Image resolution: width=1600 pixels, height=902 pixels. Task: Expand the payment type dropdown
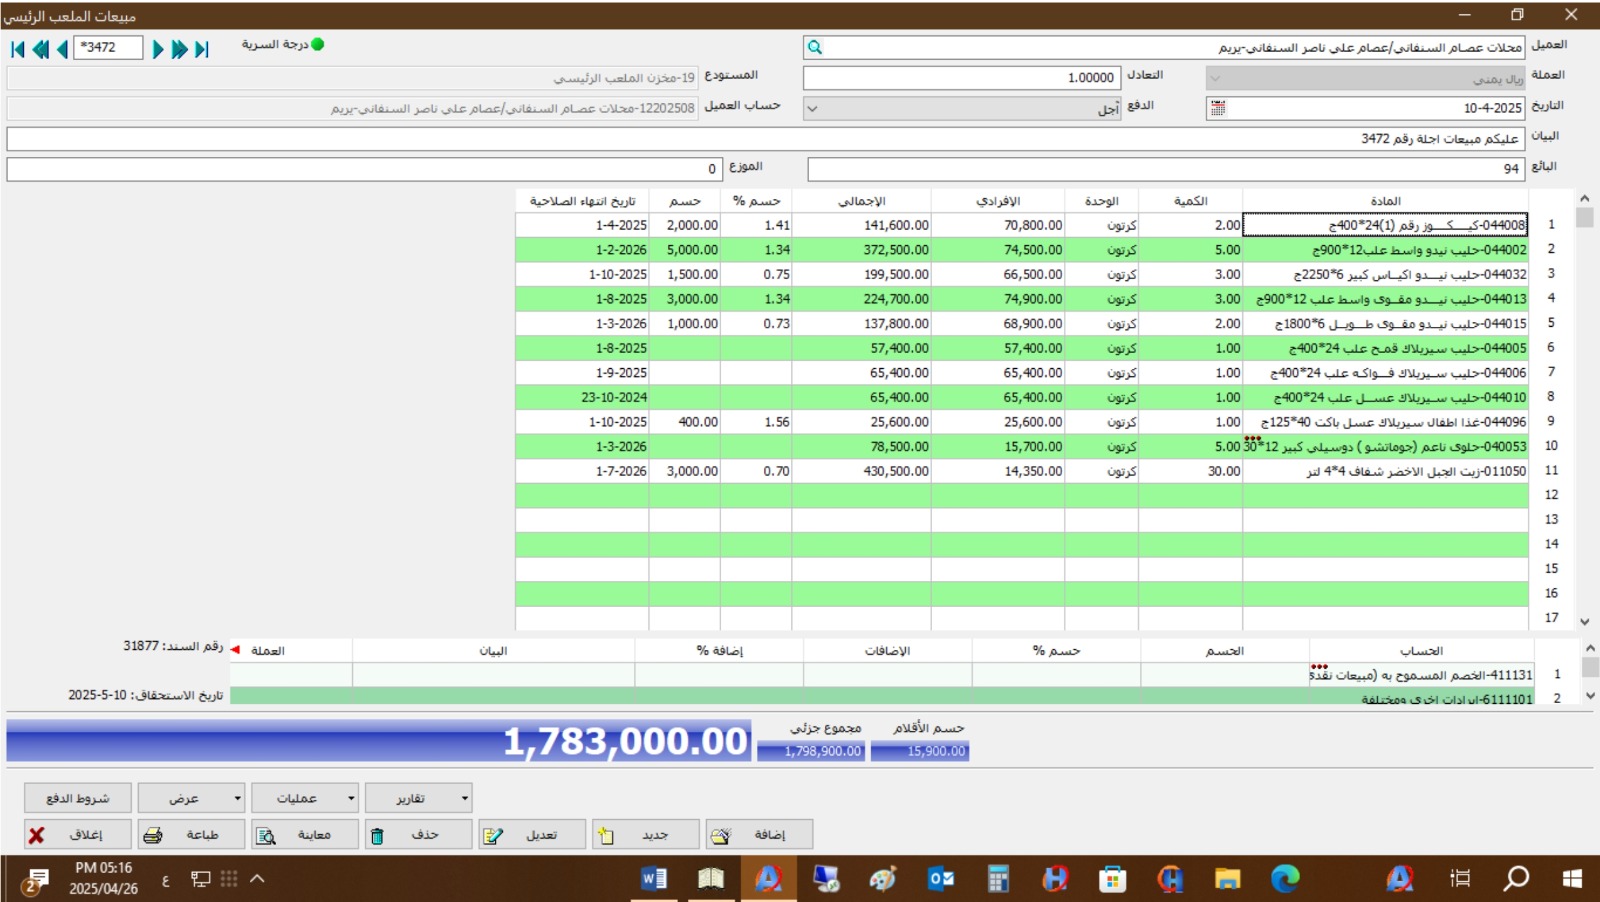(813, 108)
